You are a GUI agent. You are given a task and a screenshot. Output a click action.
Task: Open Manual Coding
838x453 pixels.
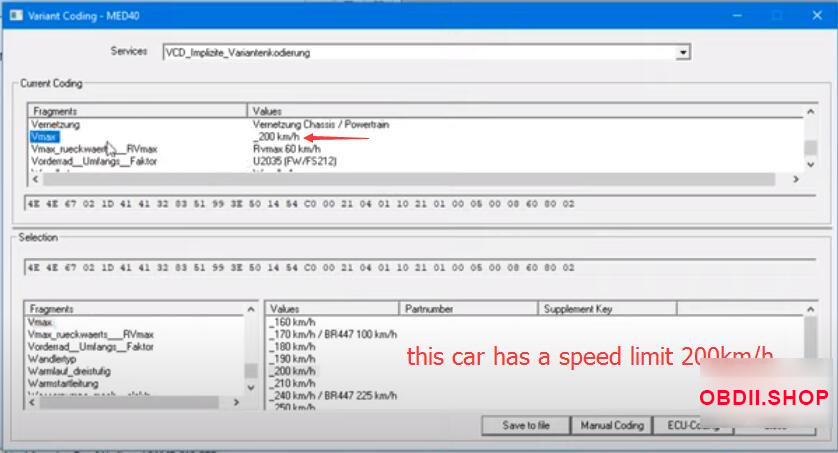(611, 425)
